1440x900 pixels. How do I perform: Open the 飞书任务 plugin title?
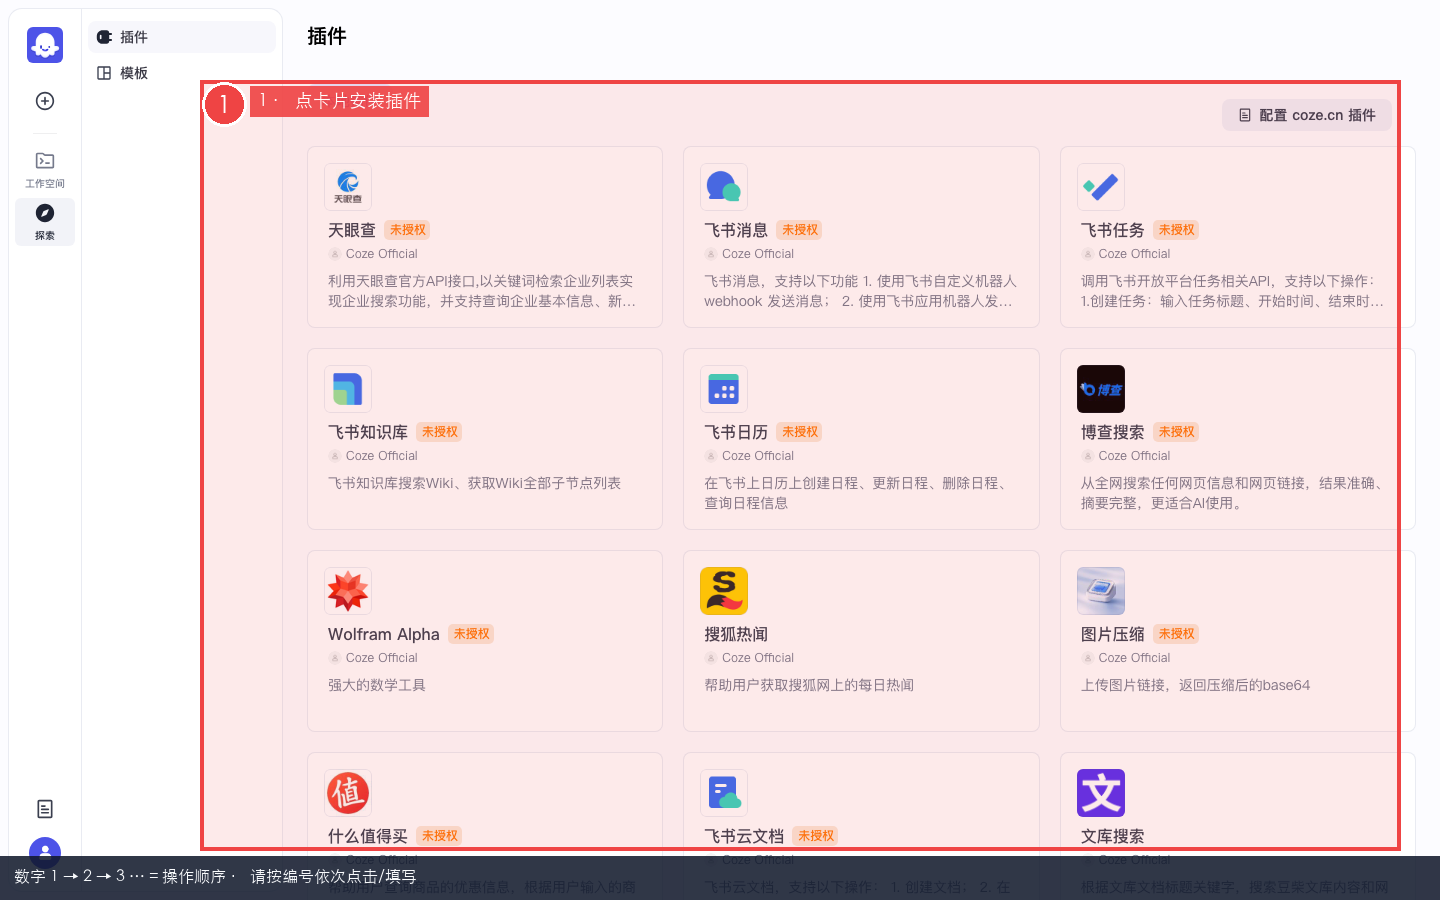[1113, 230]
